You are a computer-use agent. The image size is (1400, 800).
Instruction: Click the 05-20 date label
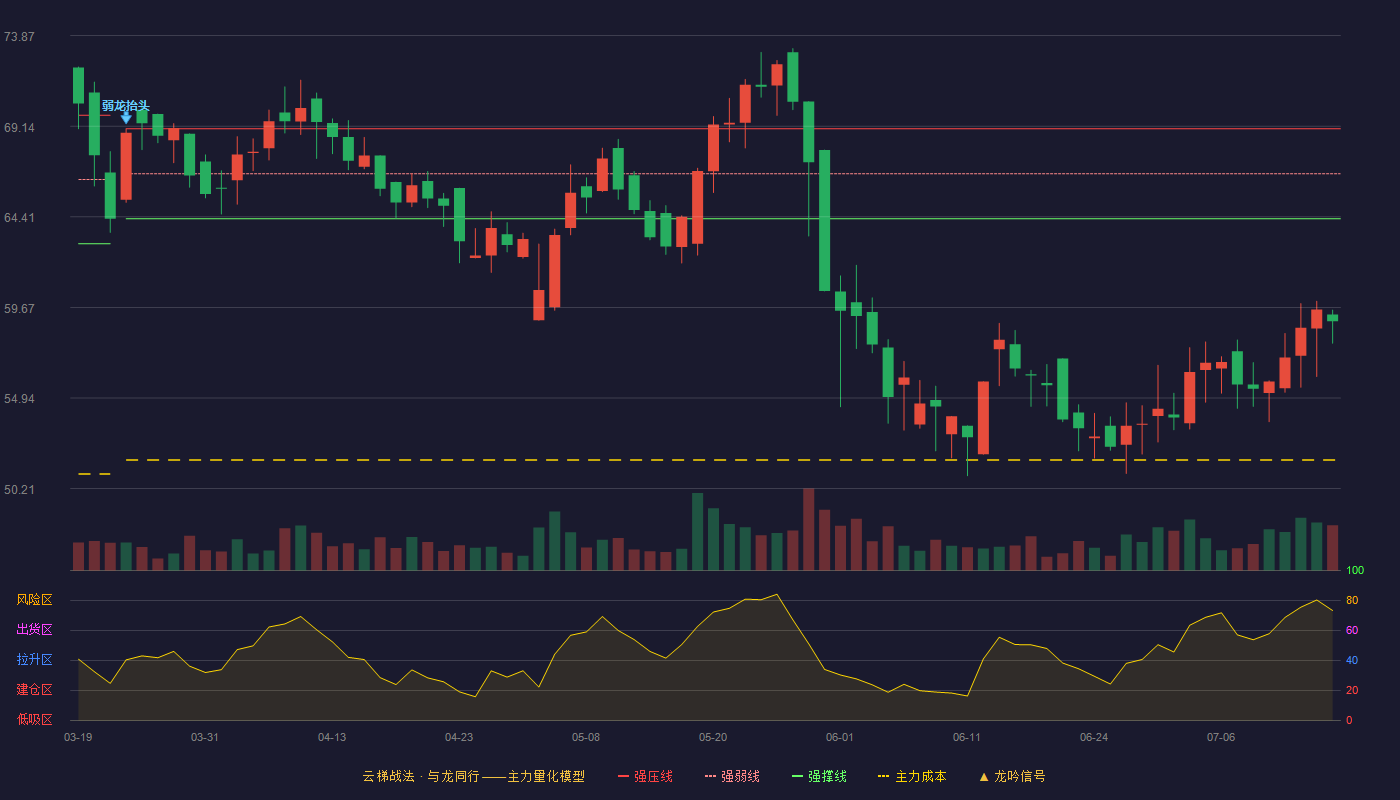click(x=713, y=737)
